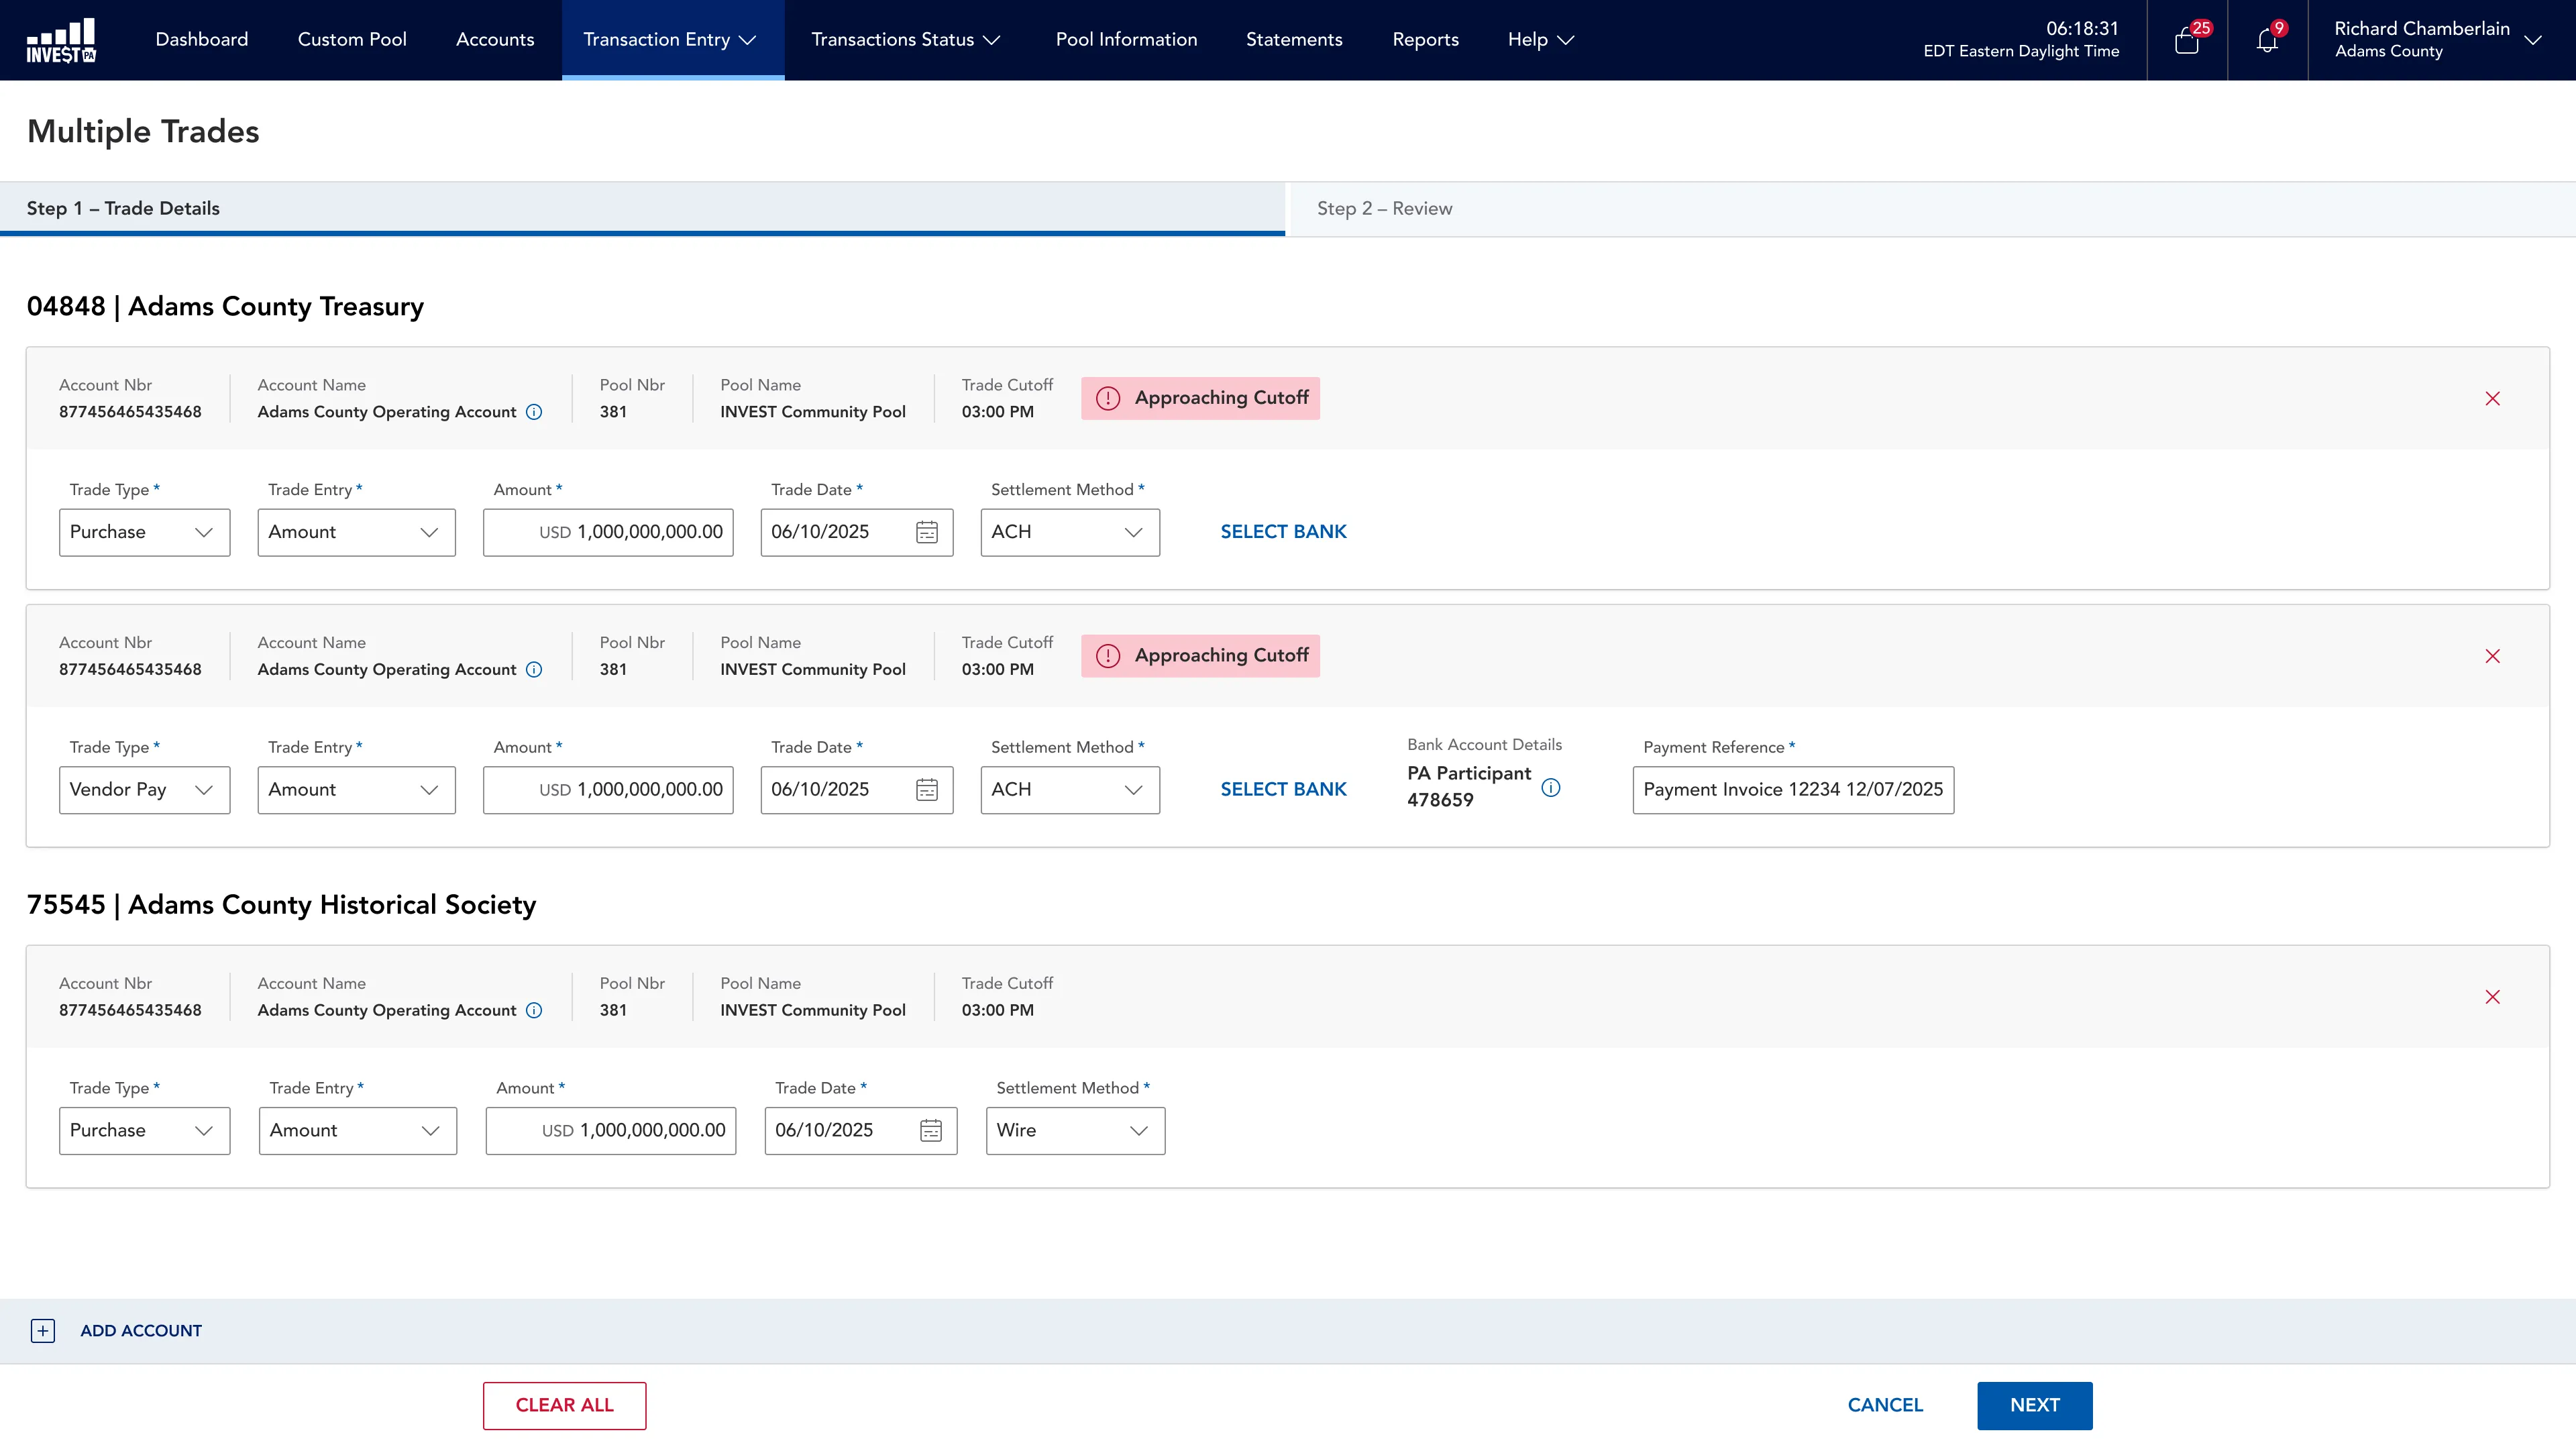Click the INVEST PA logo
This screenshot has height=1449, width=2576.
click(61, 40)
